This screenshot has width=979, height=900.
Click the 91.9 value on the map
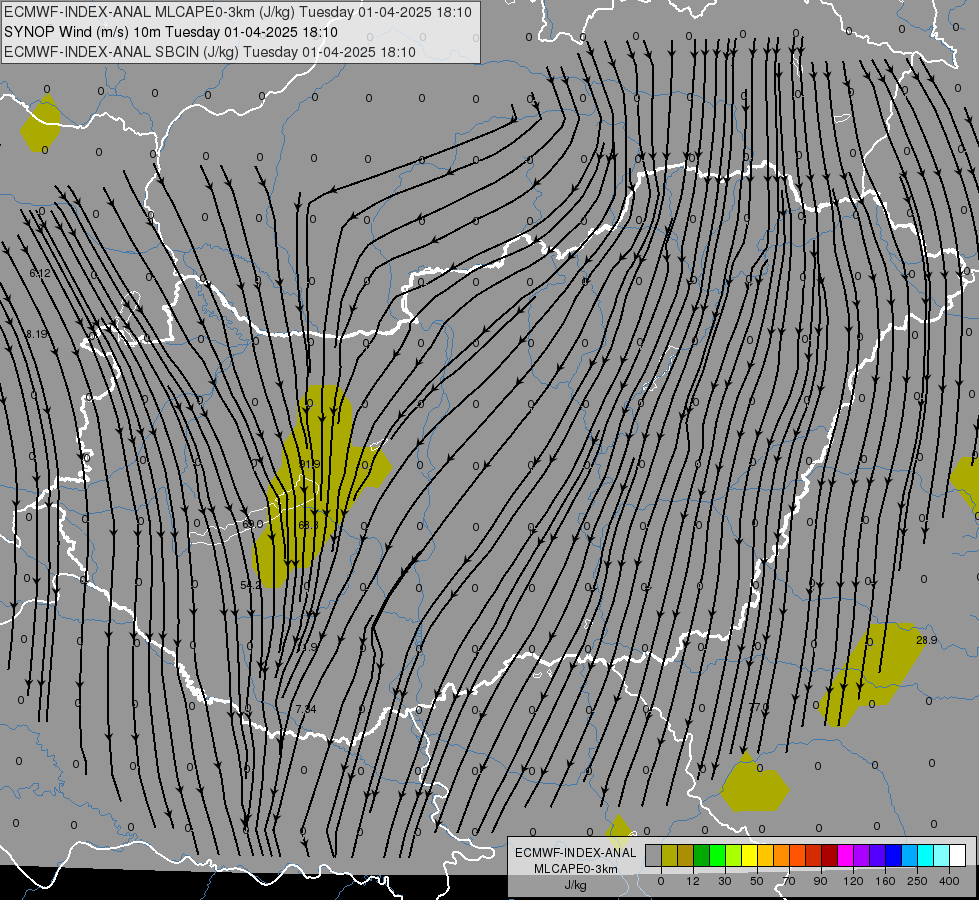310,464
